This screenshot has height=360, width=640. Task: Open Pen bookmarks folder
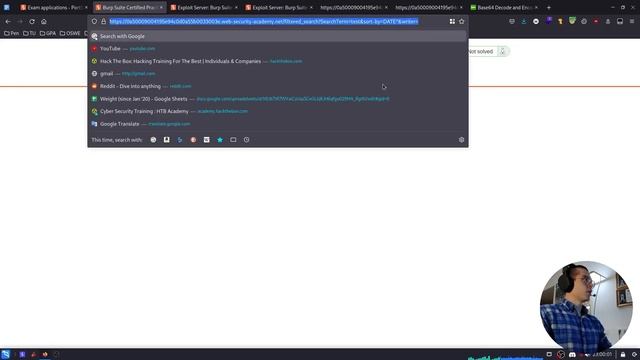(x=11, y=33)
